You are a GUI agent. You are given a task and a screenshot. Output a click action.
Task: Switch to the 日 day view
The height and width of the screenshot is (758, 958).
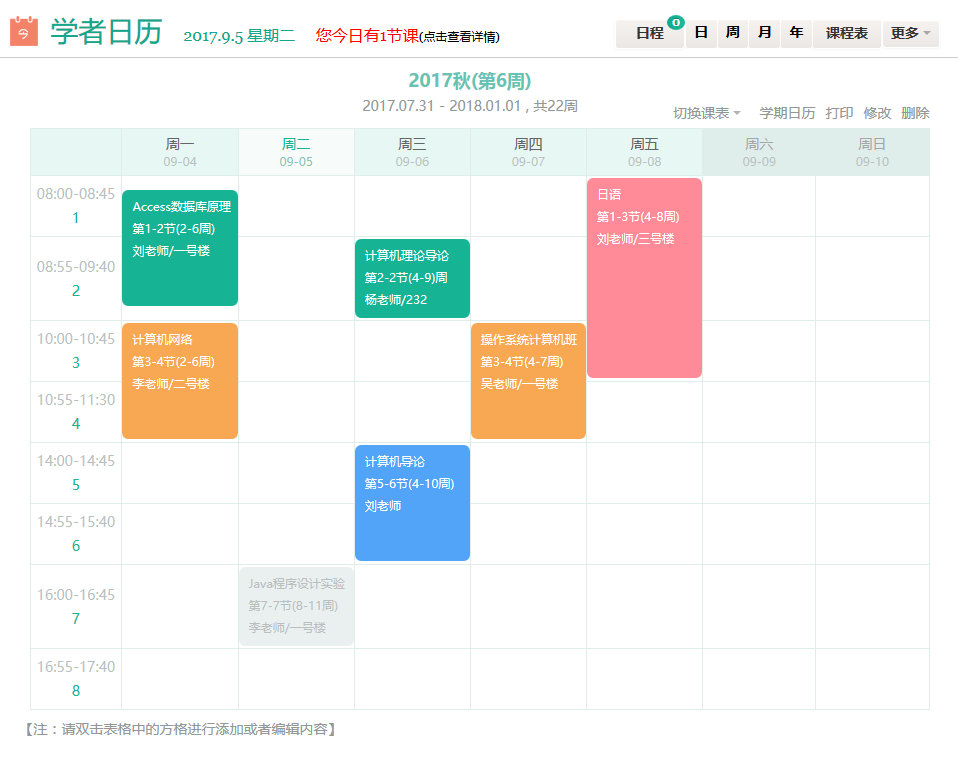click(x=701, y=33)
